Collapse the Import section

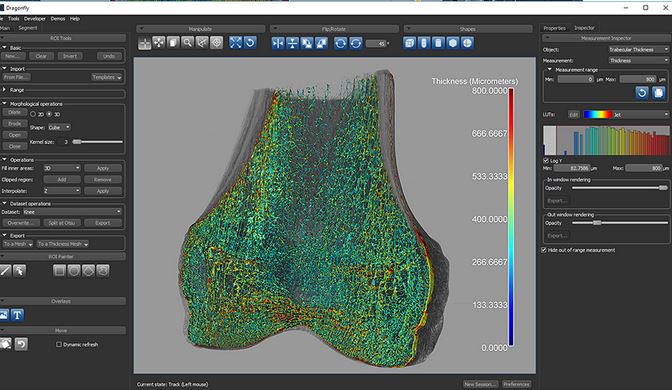pos(4,69)
